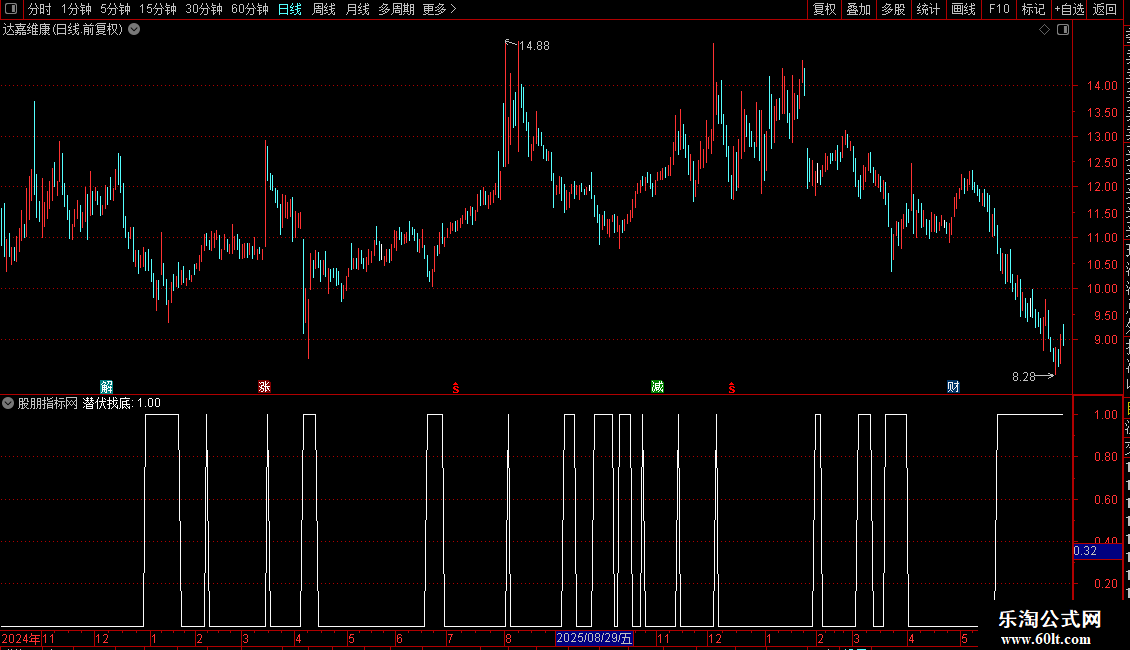
Task: Switch to the 分时 chart tab
Action: pos(40,9)
